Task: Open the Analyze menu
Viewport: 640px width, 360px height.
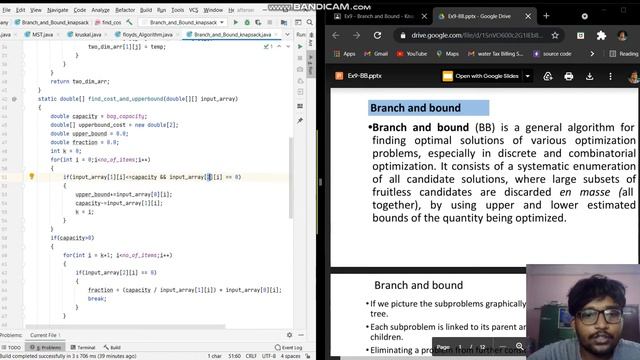Action: [x=100, y=10]
